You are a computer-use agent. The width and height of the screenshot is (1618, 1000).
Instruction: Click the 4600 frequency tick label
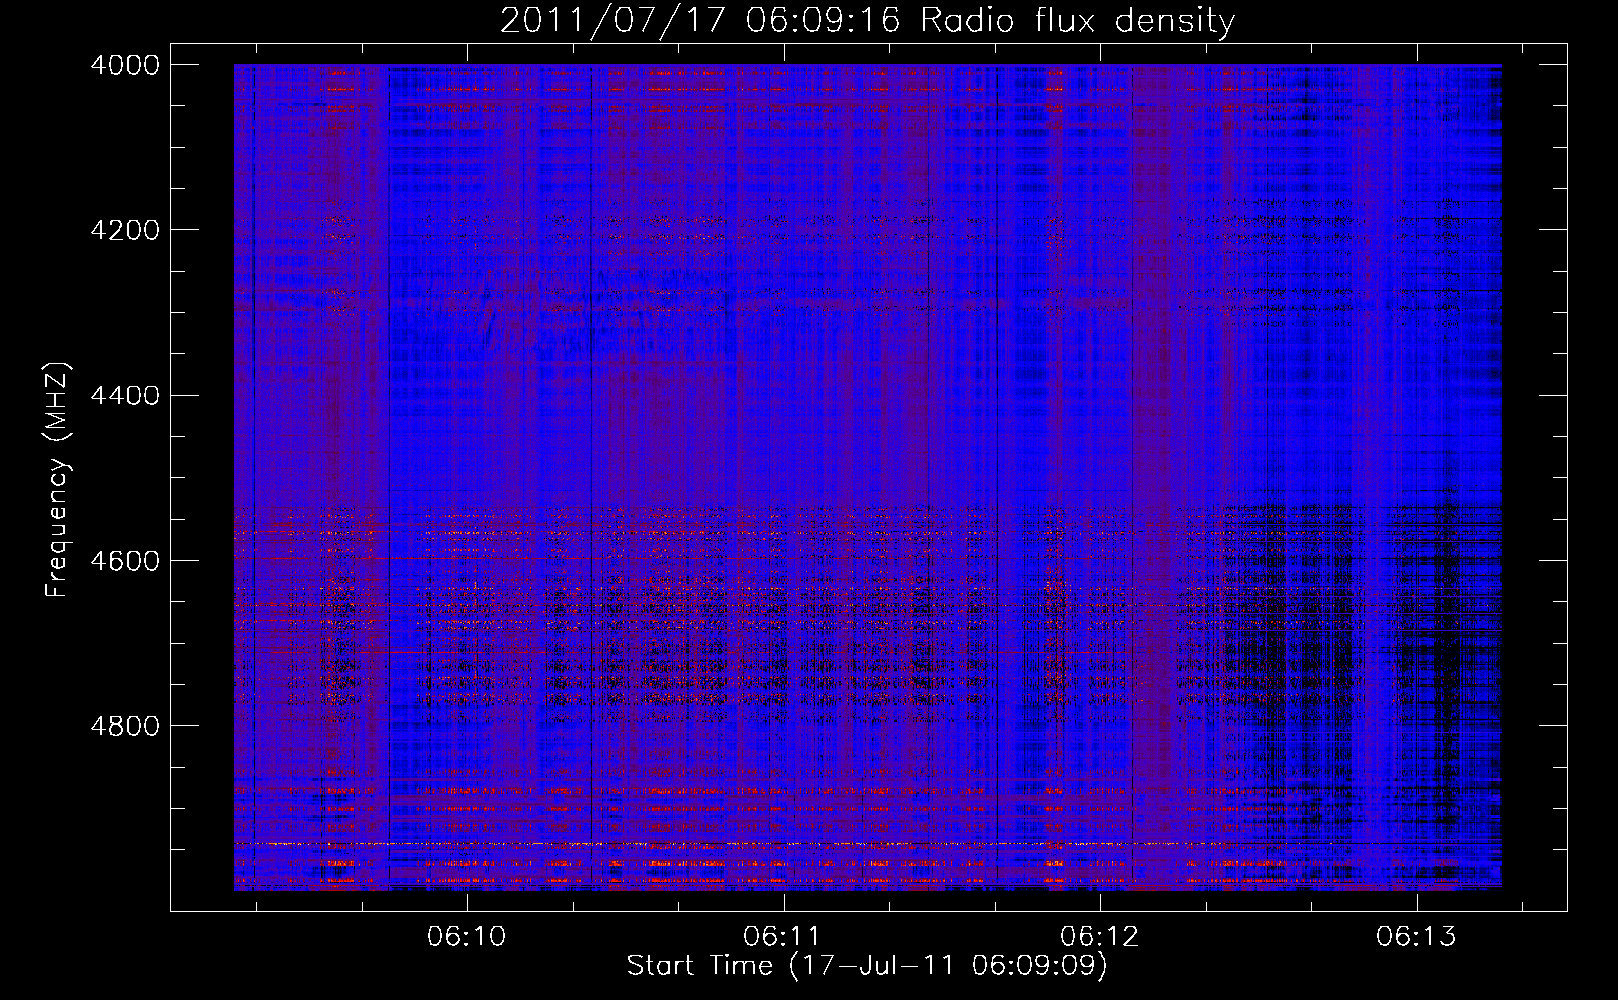(124, 561)
